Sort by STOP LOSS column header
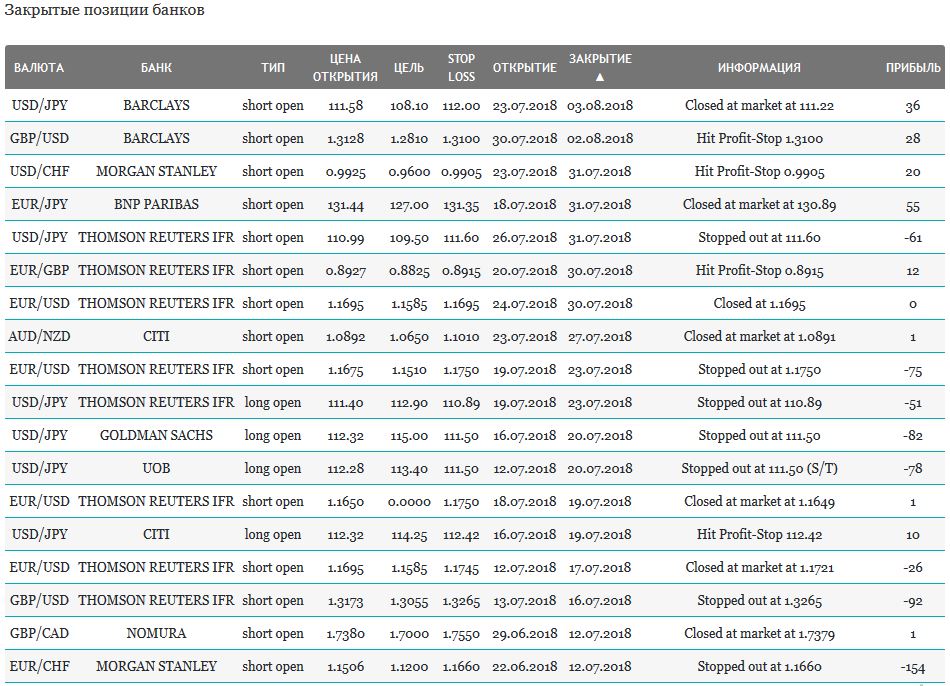Image resolution: width=950 pixels, height=686 pixels. tap(461, 68)
